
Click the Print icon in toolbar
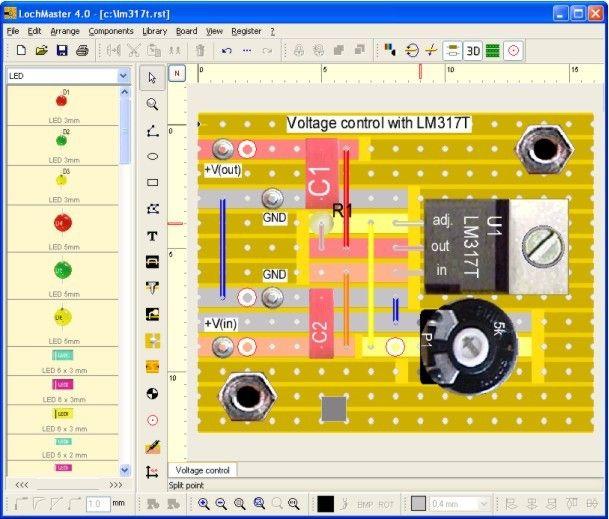point(82,50)
